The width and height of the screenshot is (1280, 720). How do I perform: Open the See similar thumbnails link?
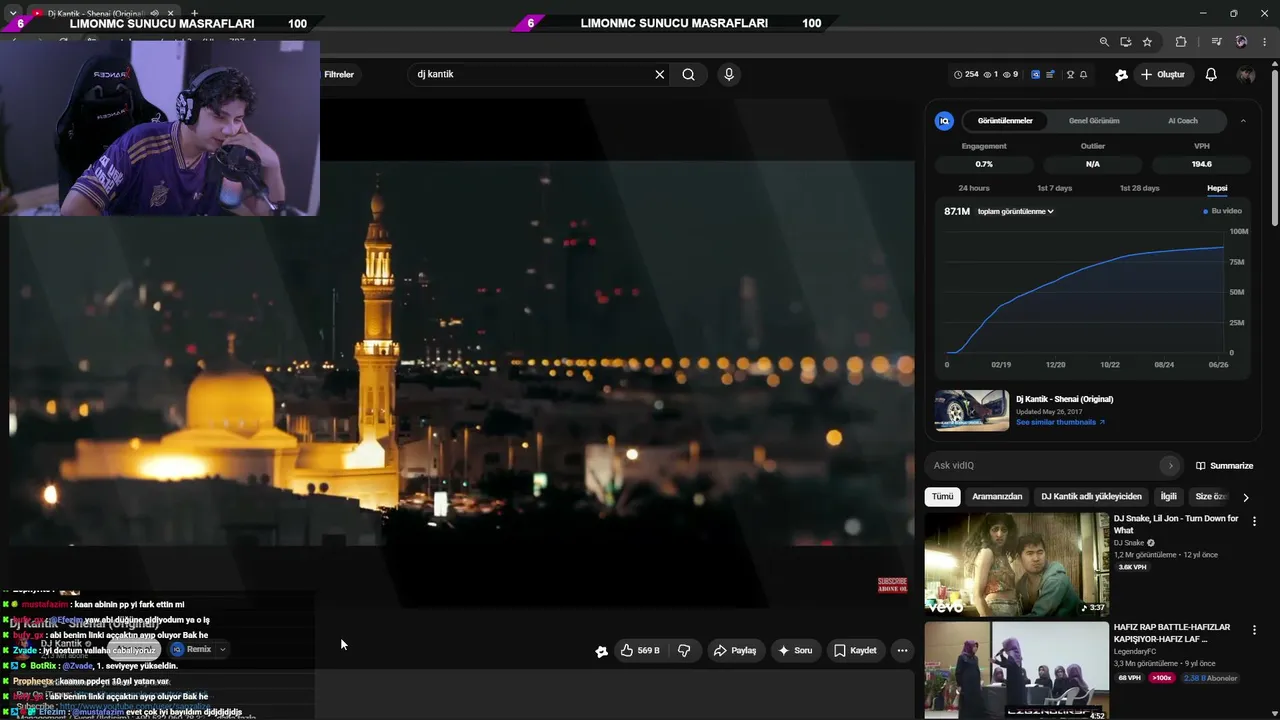point(1060,422)
